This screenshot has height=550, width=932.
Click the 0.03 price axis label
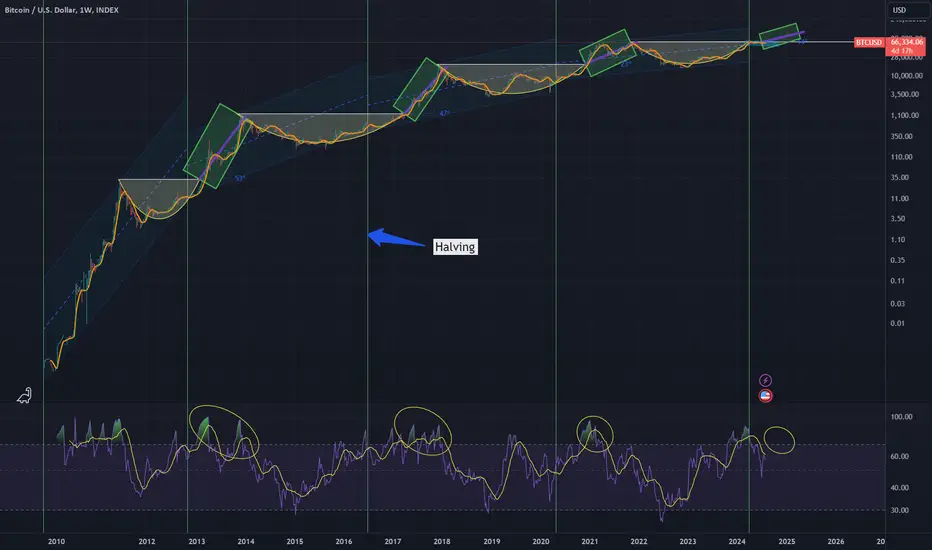(898, 304)
